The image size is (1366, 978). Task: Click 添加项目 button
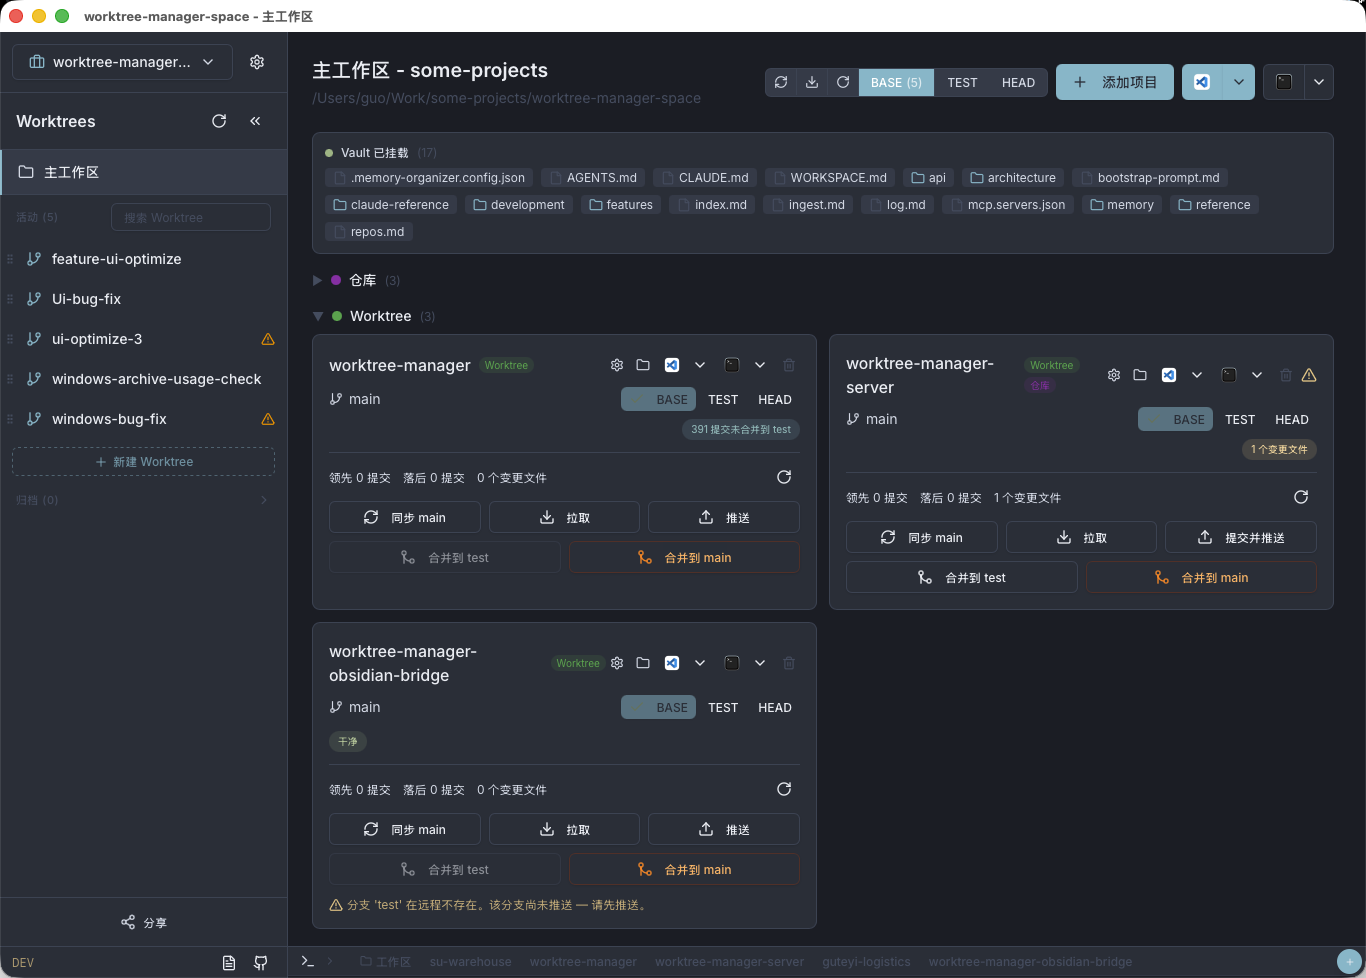1116,82
